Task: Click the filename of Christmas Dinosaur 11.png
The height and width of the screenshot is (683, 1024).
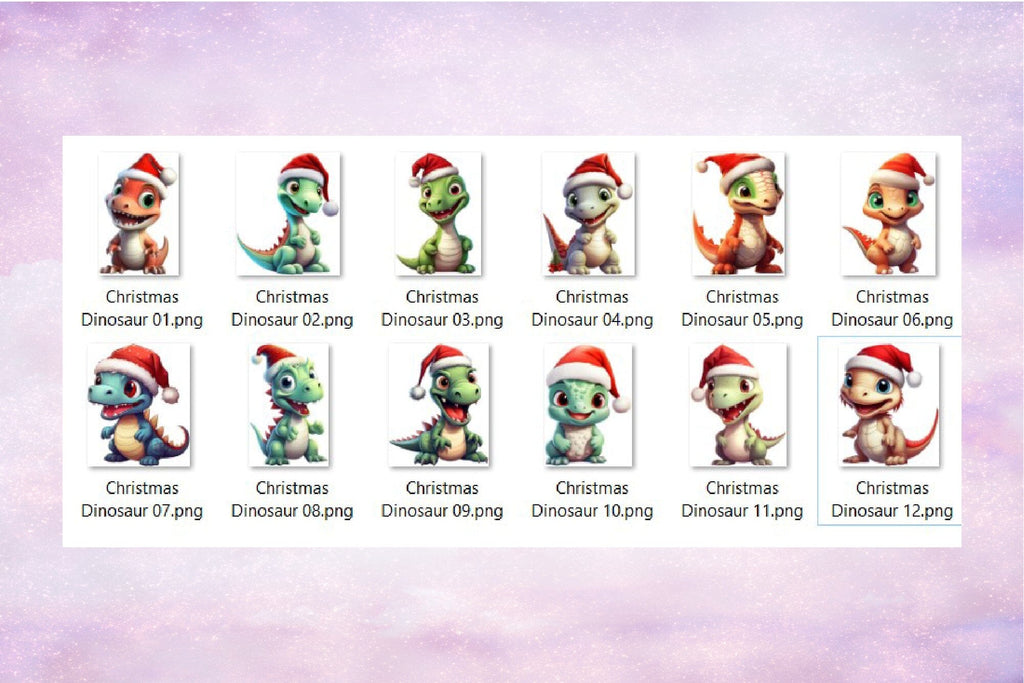Action: (x=741, y=499)
